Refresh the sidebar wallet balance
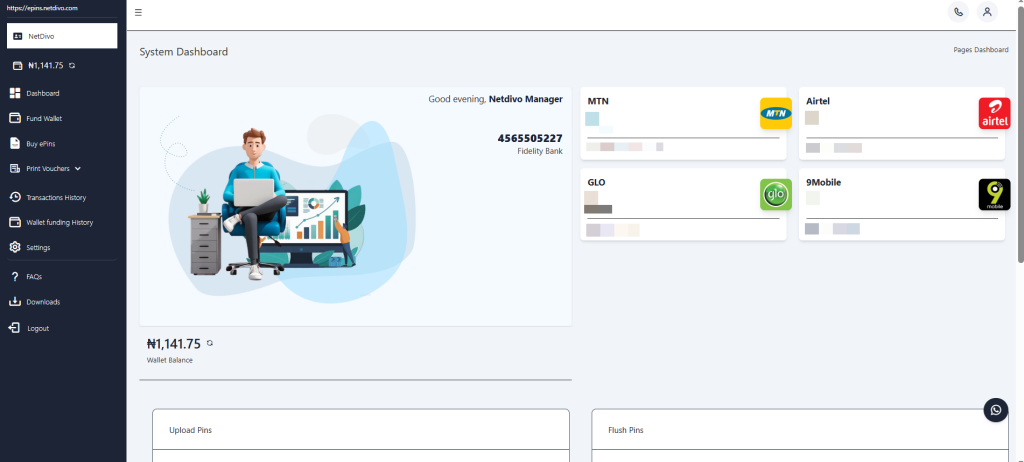Viewport: 1024px width, 462px height. (72, 65)
